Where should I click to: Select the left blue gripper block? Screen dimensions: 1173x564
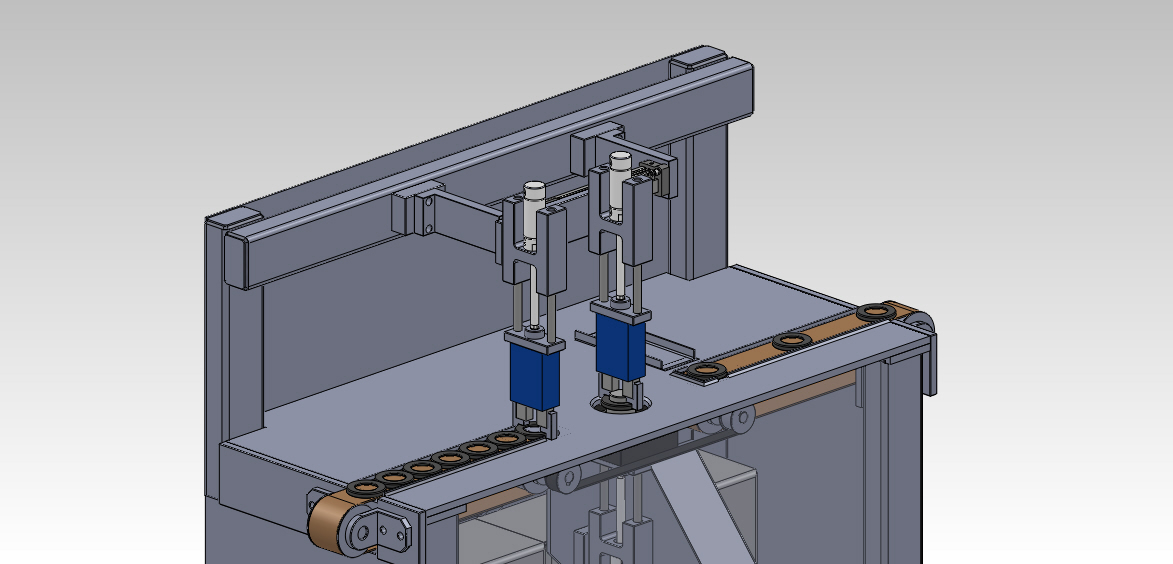[x=534, y=377]
